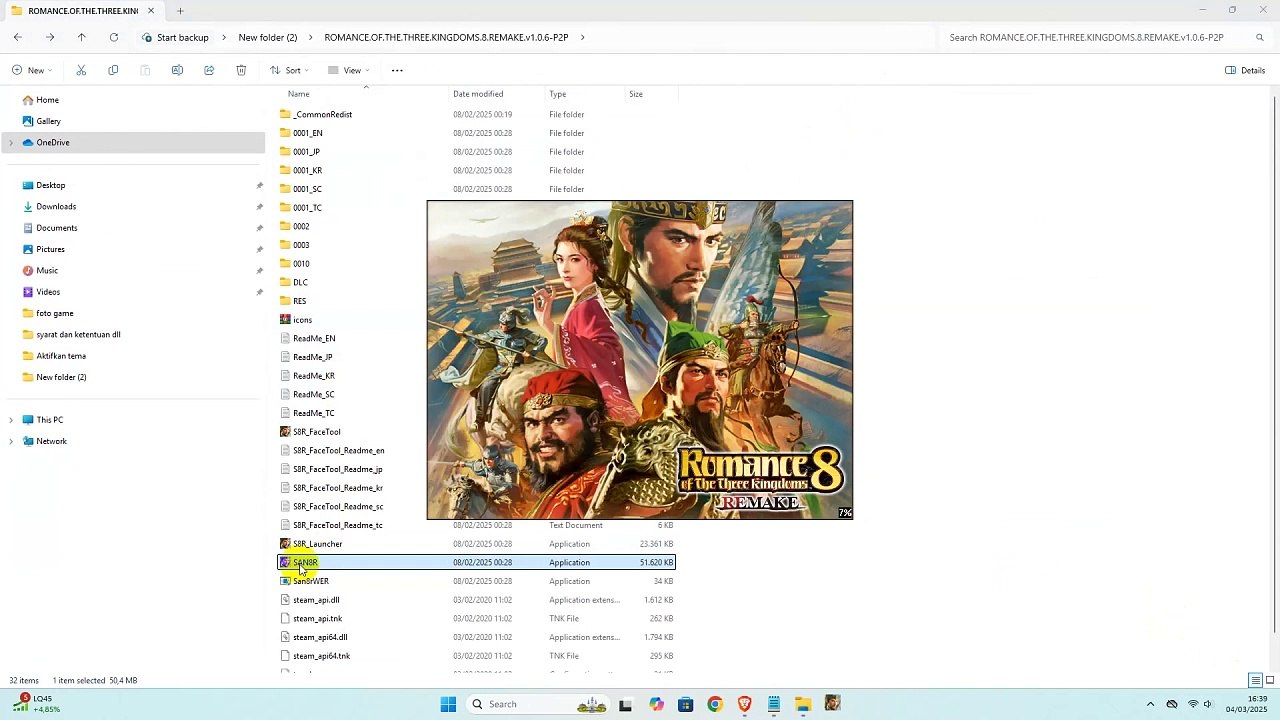This screenshot has height=720, width=1280.
Task: Refresh the current folder view
Action: click(114, 37)
